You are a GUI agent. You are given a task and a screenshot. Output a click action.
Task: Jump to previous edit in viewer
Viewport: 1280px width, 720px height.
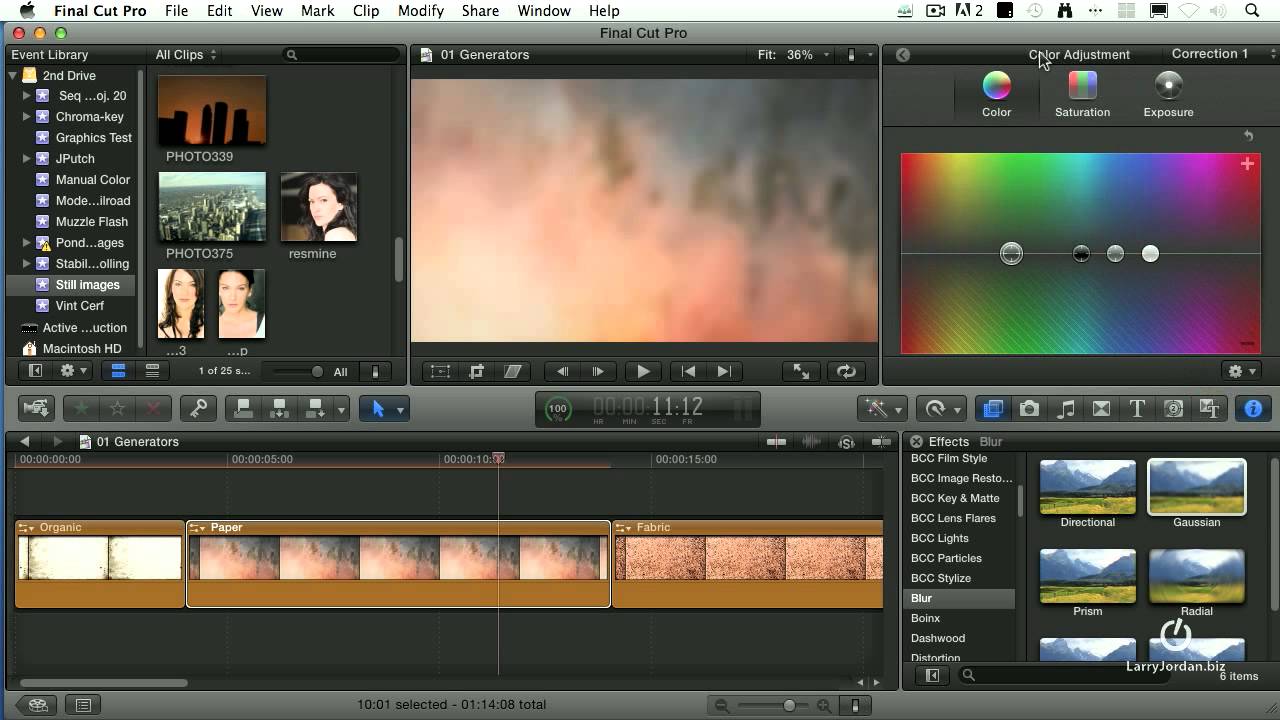coord(688,371)
